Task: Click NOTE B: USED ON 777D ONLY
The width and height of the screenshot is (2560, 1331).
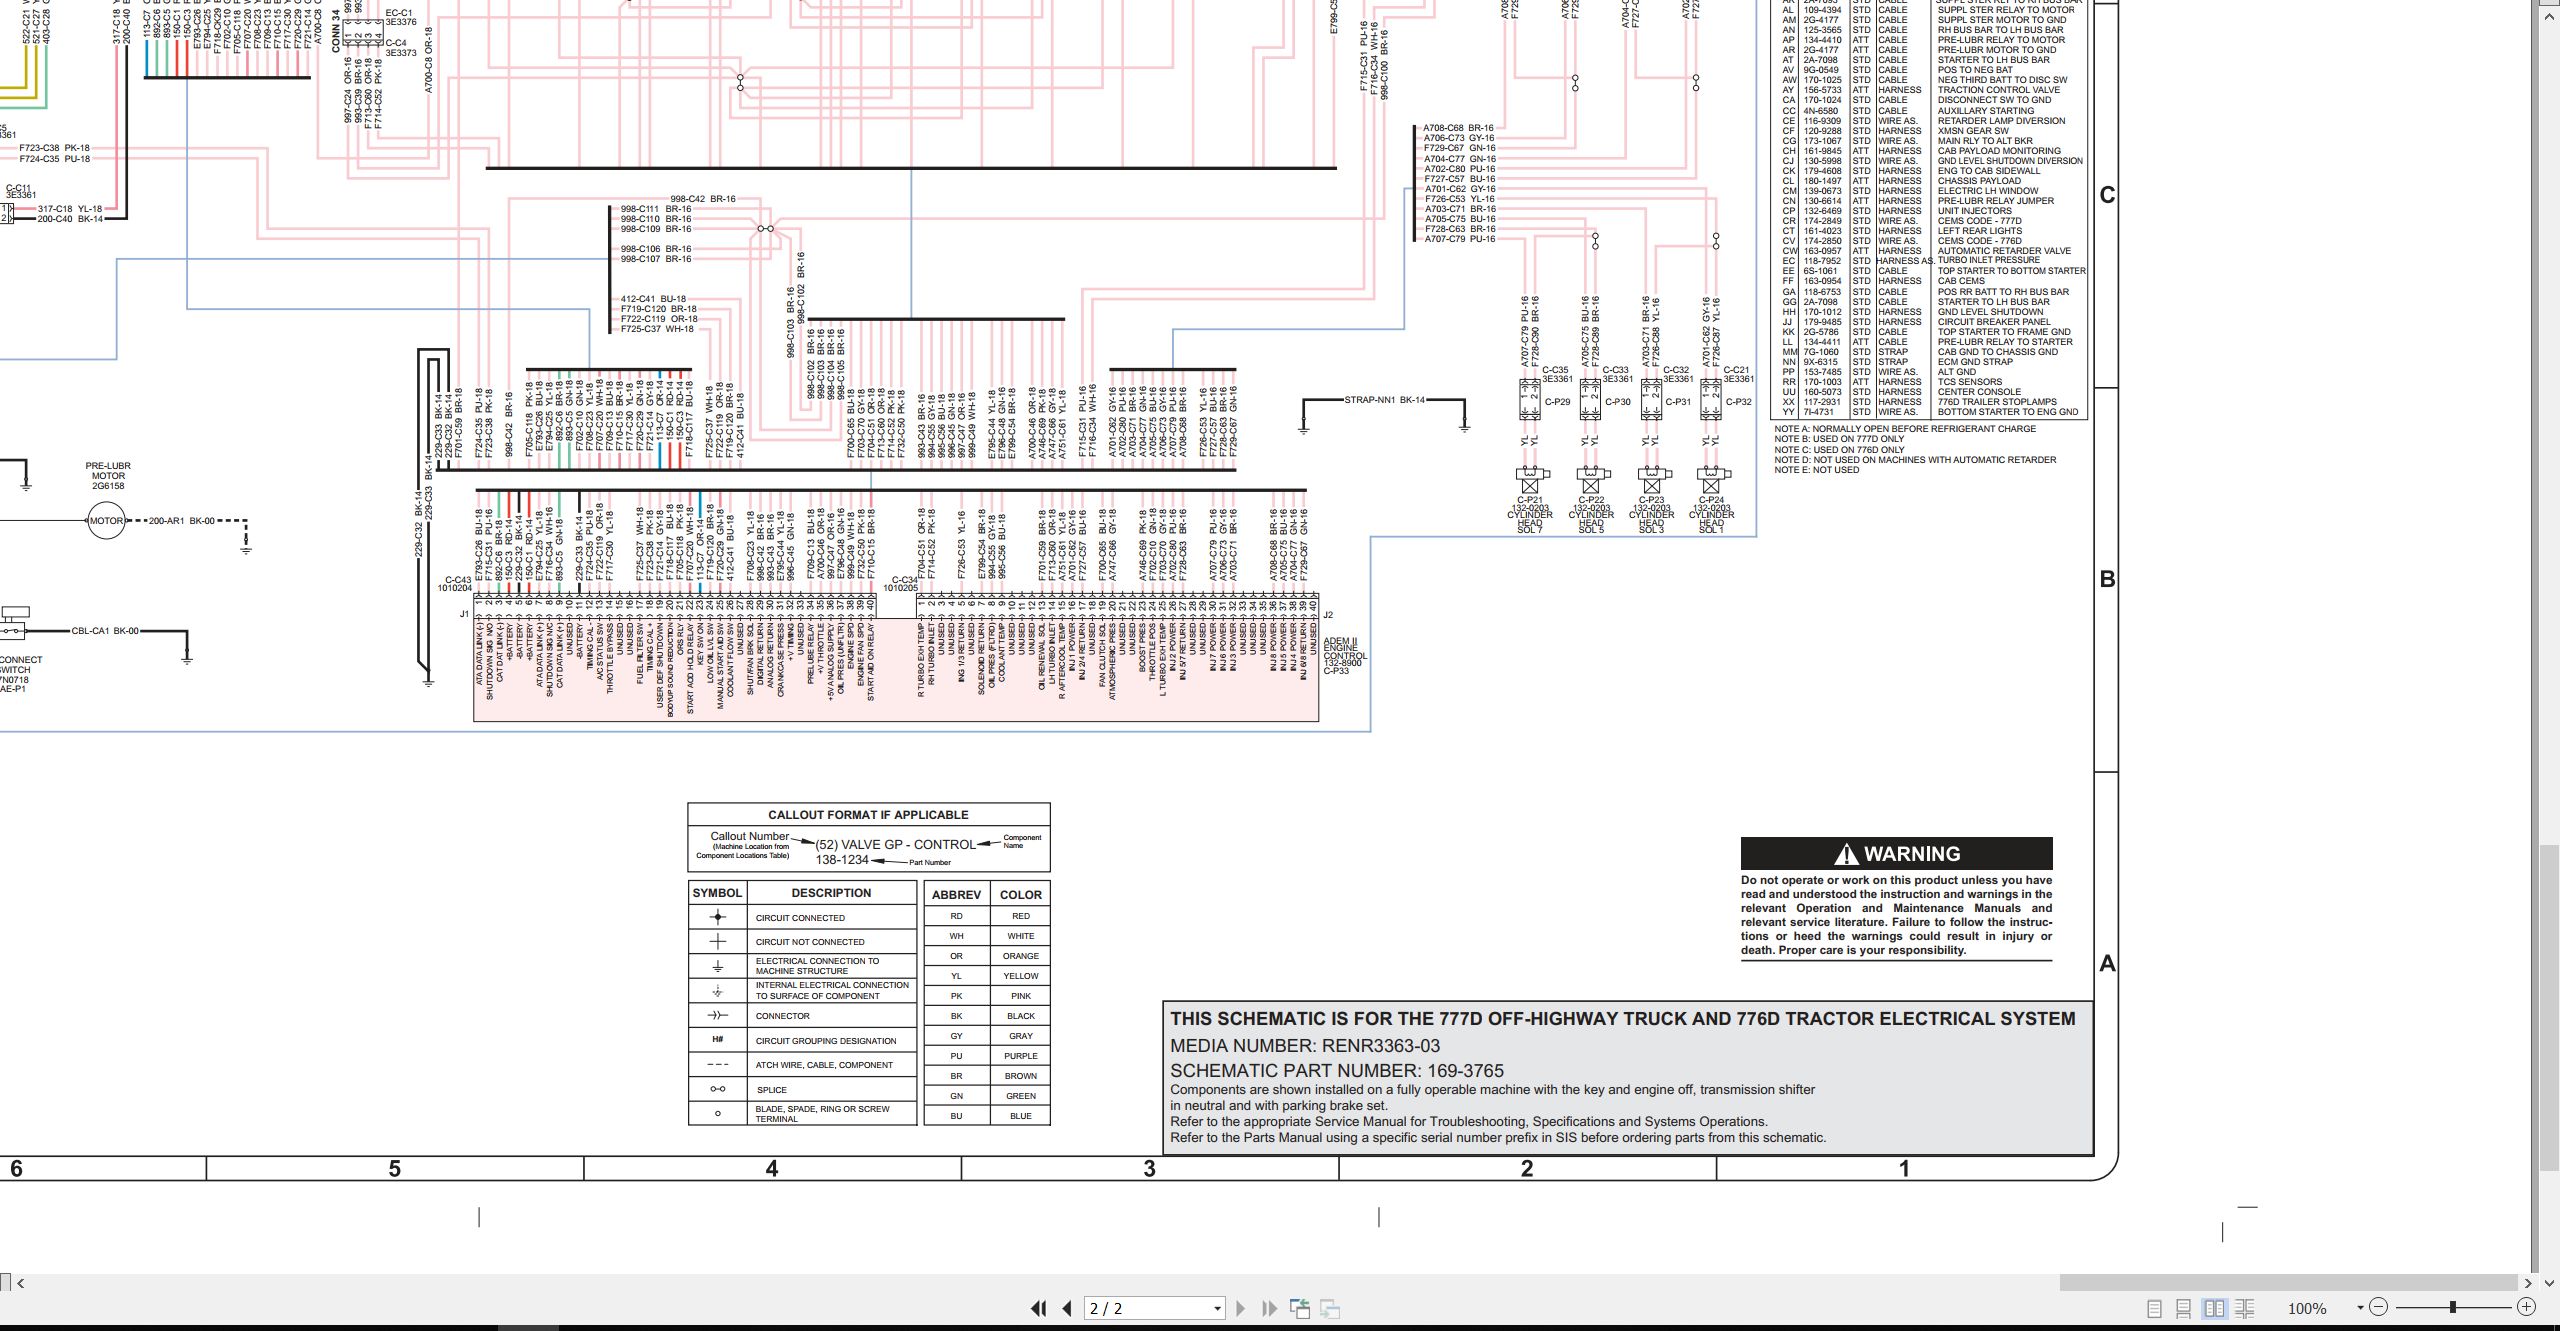Action: coord(1839,439)
